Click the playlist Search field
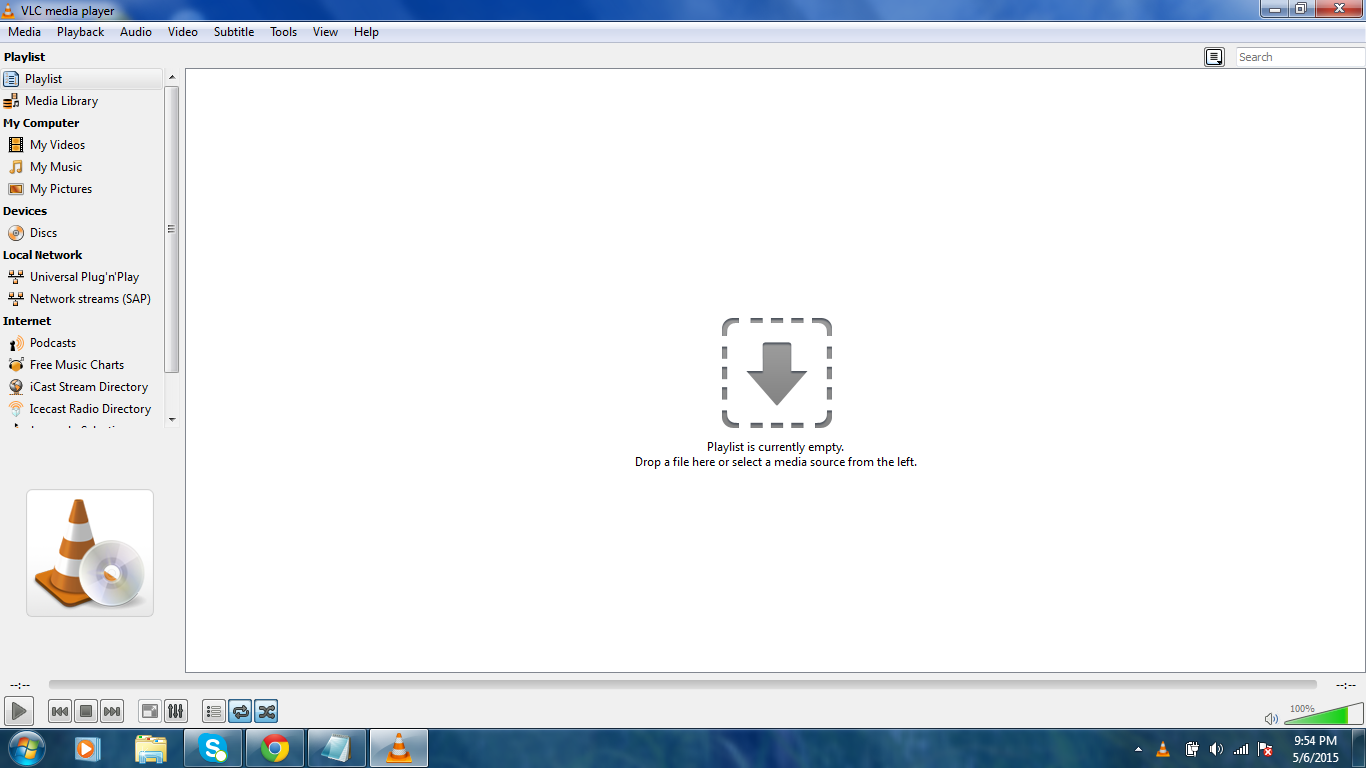The width and height of the screenshot is (1366, 768). point(1300,57)
